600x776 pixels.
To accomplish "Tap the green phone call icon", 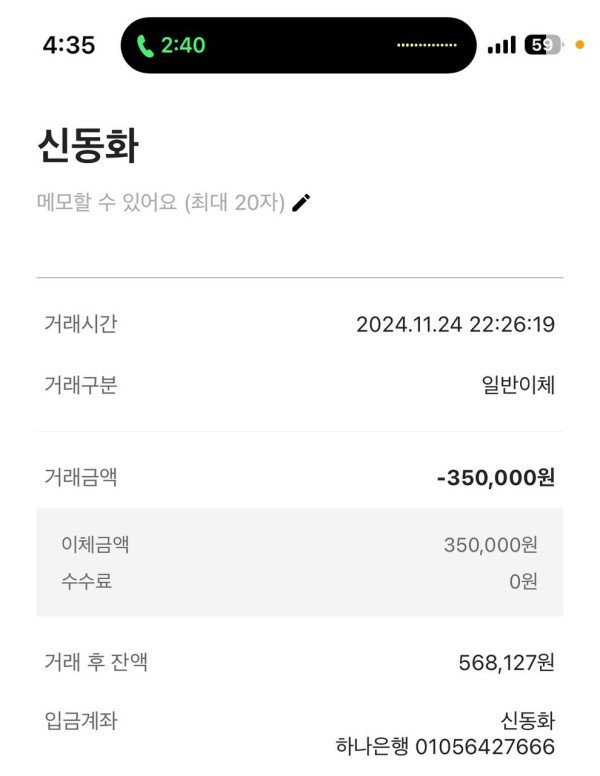I will (146, 45).
